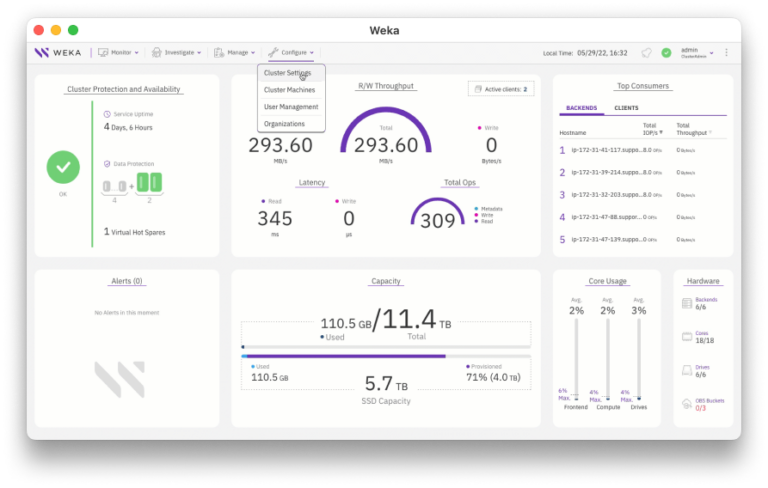Click the green cluster status icon
Viewport: 768px width, 488px height.
click(666, 52)
